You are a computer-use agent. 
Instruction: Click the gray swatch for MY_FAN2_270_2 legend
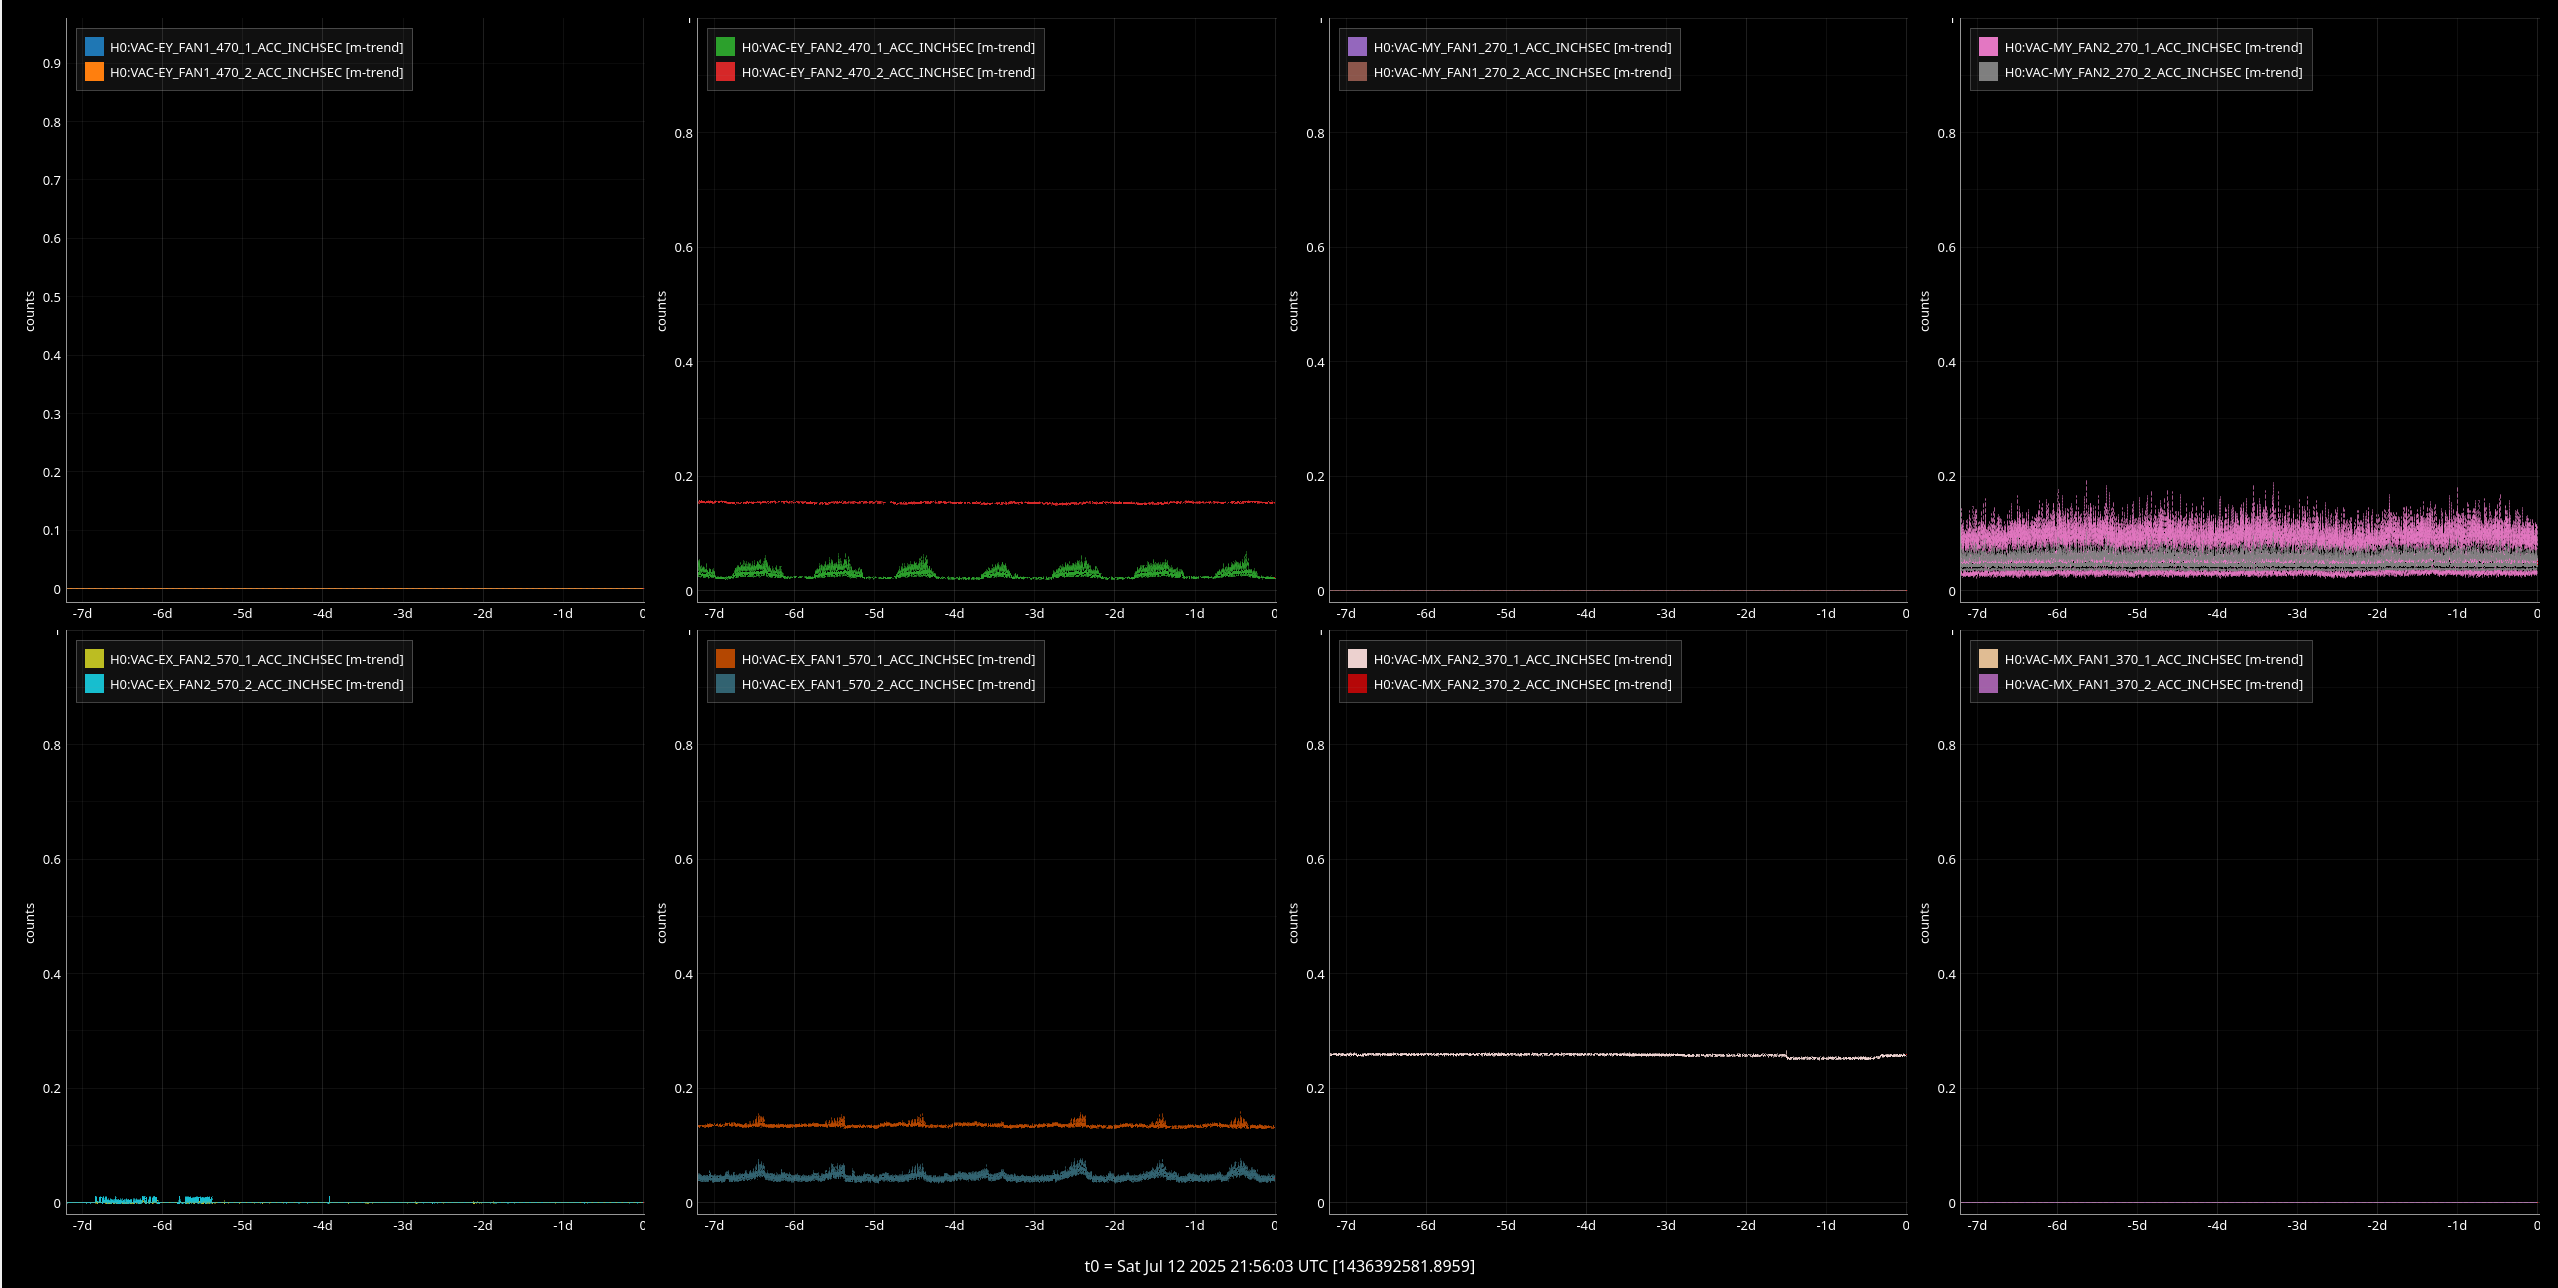(1988, 72)
